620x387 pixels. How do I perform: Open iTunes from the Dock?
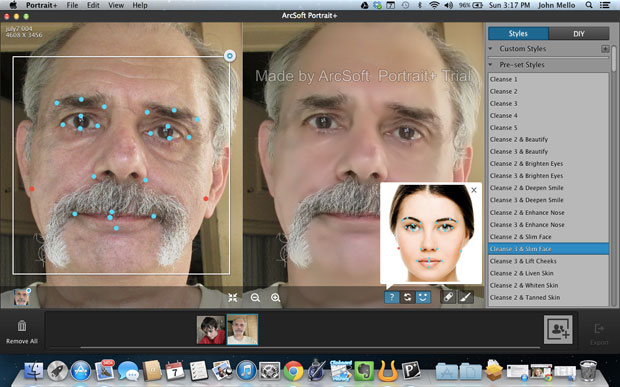coord(246,371)
